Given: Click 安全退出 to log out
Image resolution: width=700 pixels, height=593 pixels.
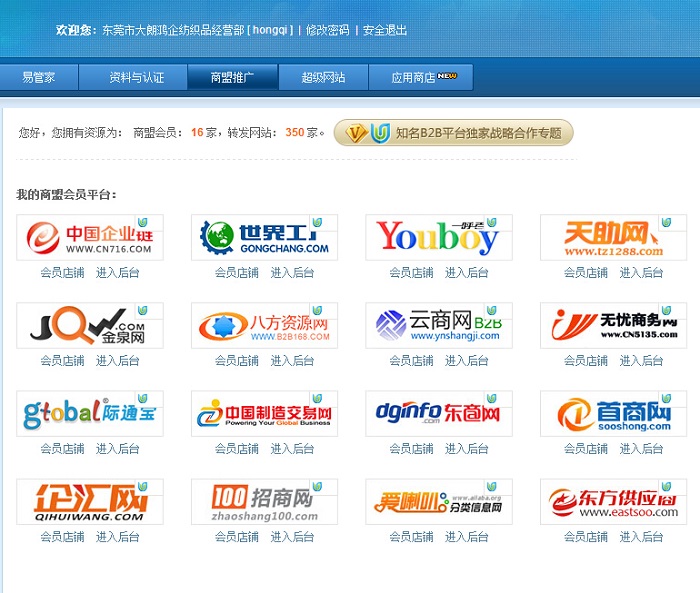Looking at the screenshot, I should coord(385,30).
